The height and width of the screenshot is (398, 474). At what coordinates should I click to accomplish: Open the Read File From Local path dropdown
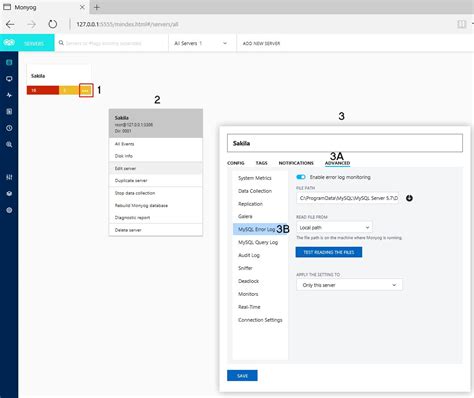click(x=334, y=227)
